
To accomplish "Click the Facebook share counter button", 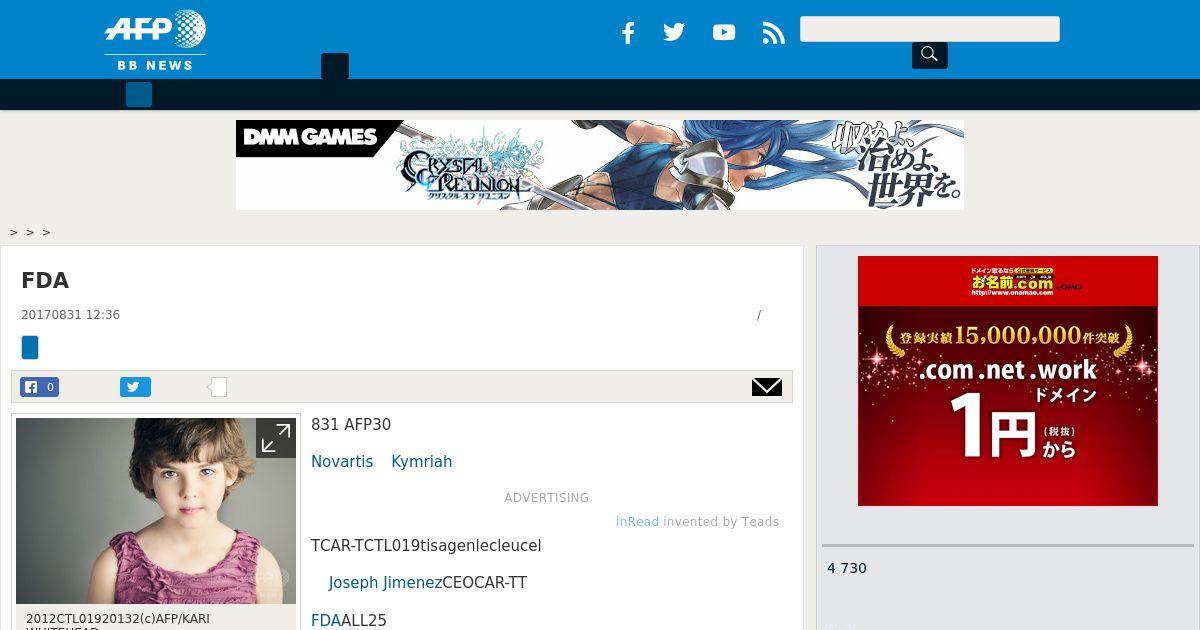I will (40, 387).
